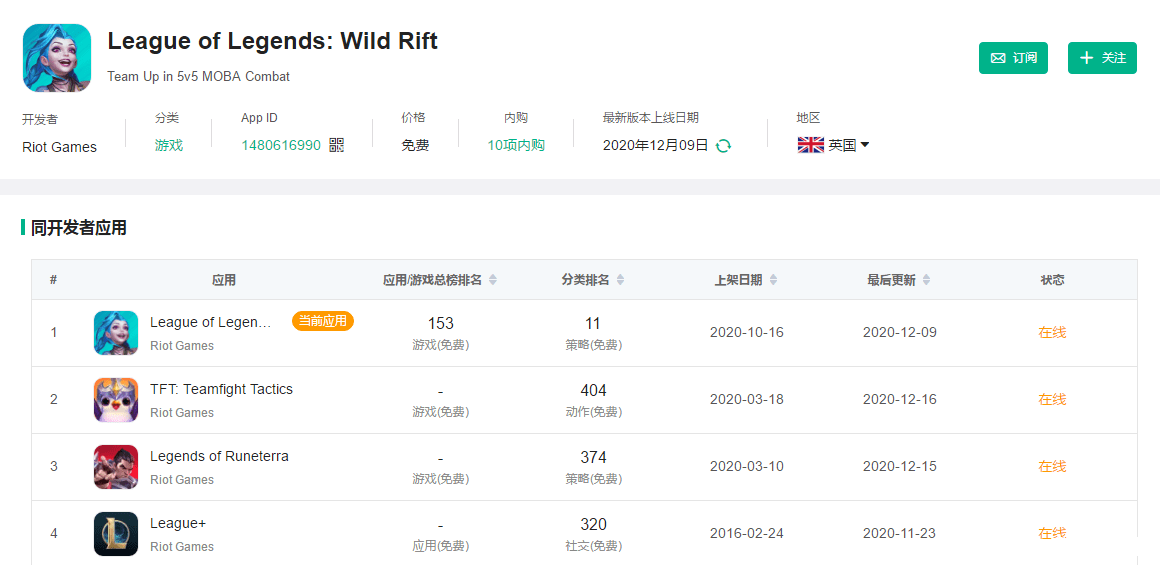Open the 10项内购 in-app purchases link
This screenshot has width=1160, height=565.
516,146
